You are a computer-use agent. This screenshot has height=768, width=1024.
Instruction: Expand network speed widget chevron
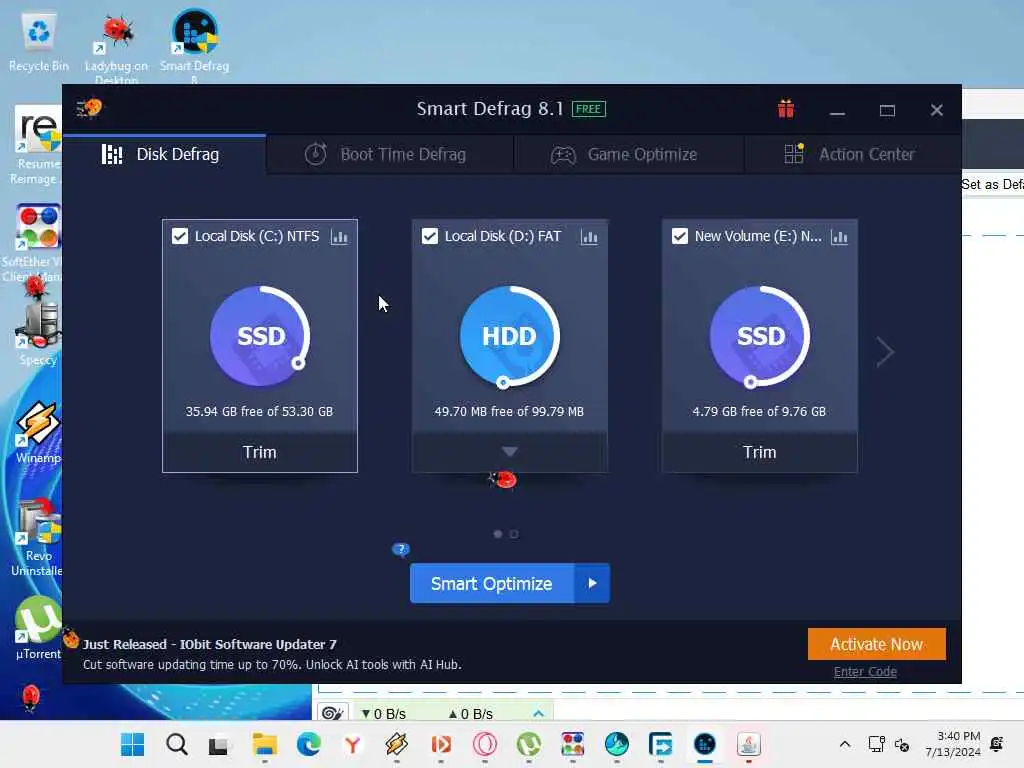[538, 713]
